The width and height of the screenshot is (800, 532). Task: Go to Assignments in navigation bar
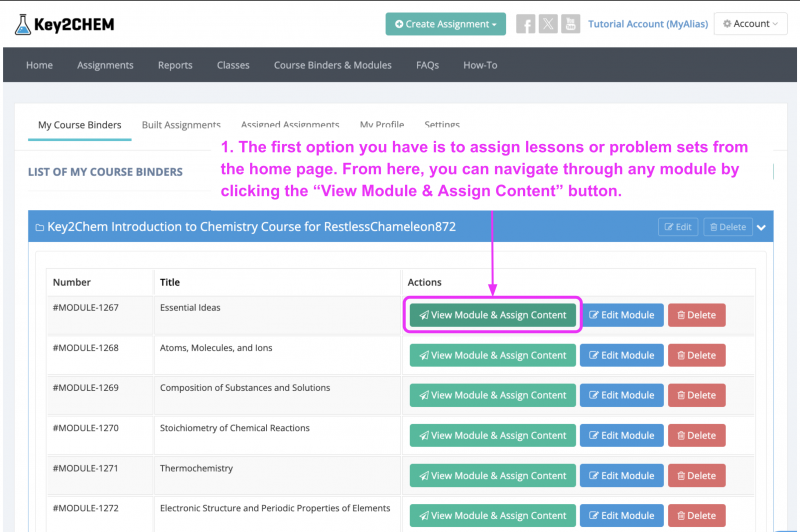[x=105, y=66]
